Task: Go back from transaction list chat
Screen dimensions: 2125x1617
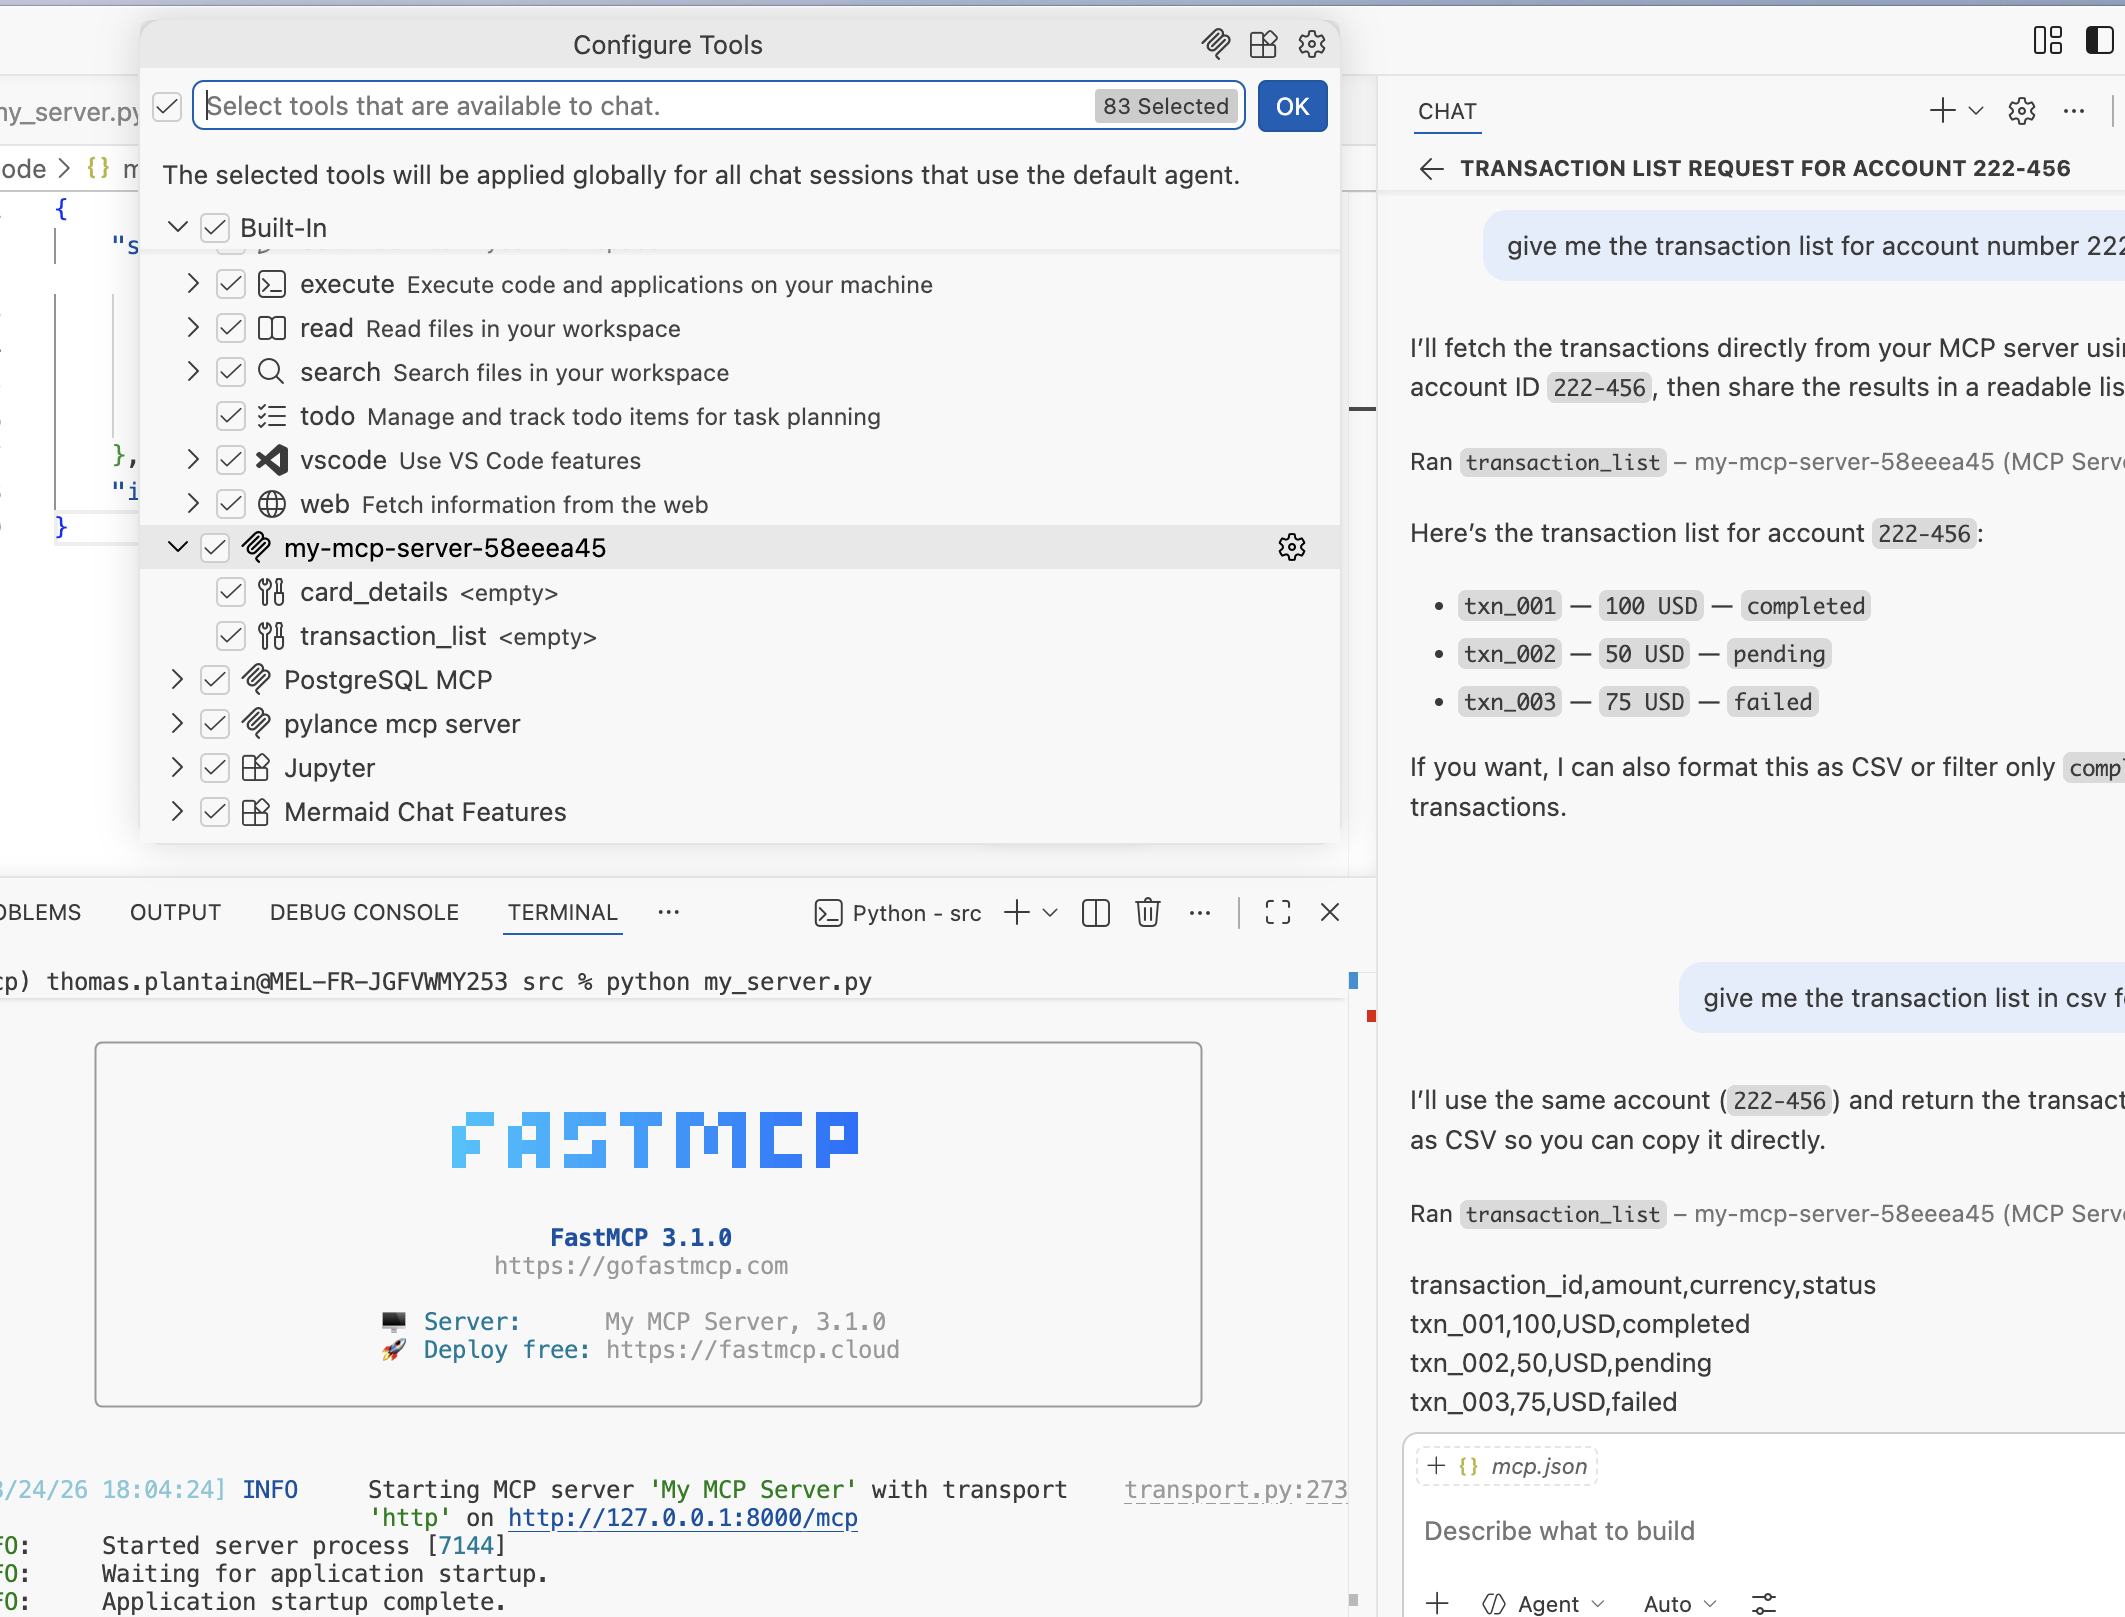Action: [1431, 168]
